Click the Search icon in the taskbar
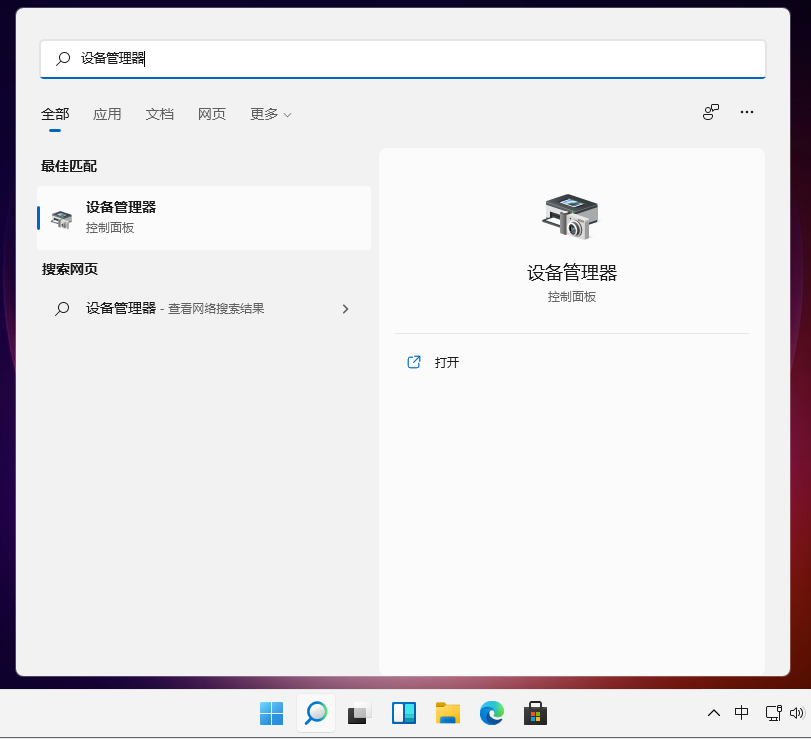 point(315,713)
